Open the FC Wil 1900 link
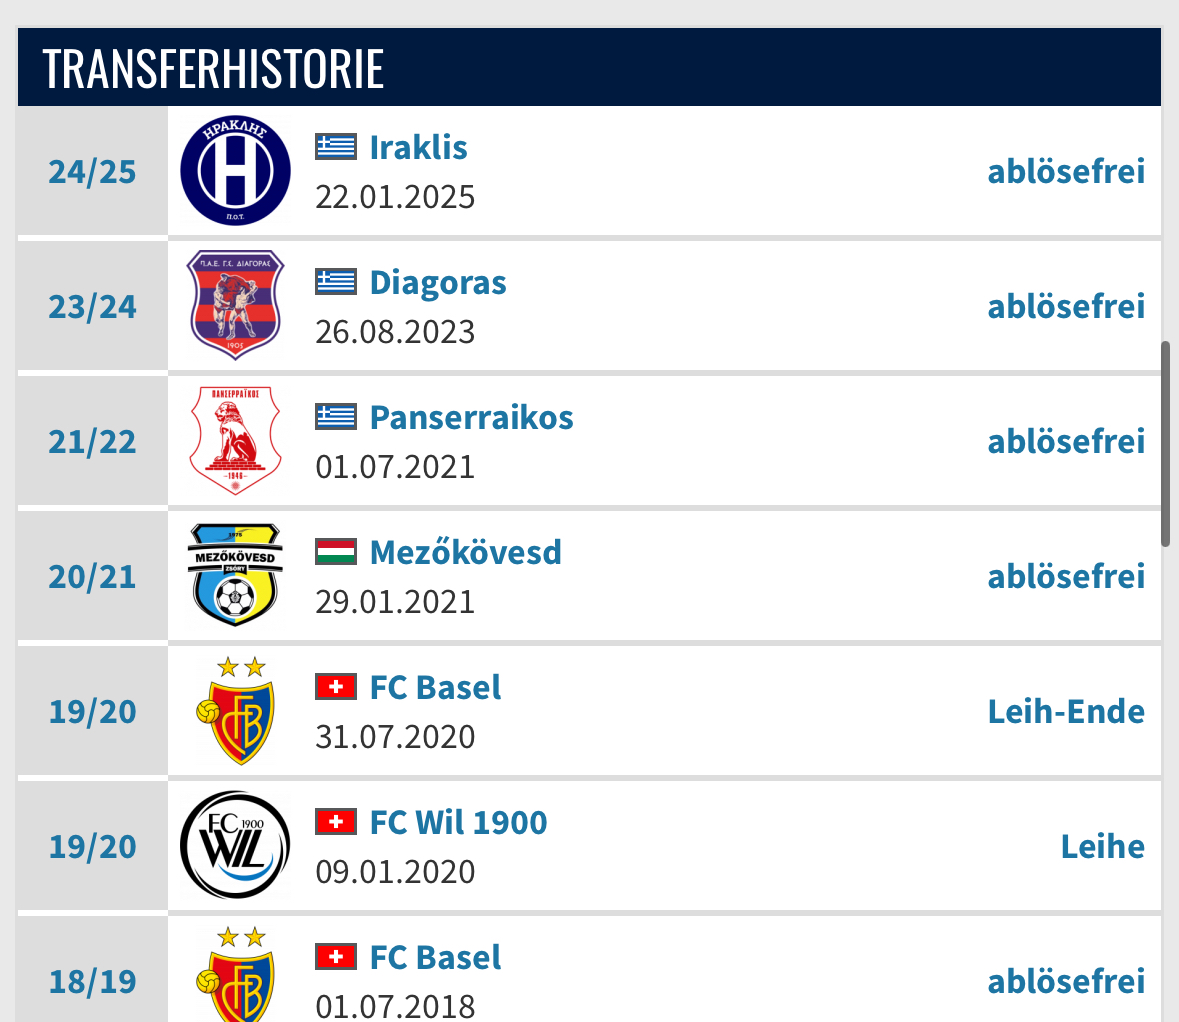This screenshot has width=1179, height=1022. [x=458, y=822]
